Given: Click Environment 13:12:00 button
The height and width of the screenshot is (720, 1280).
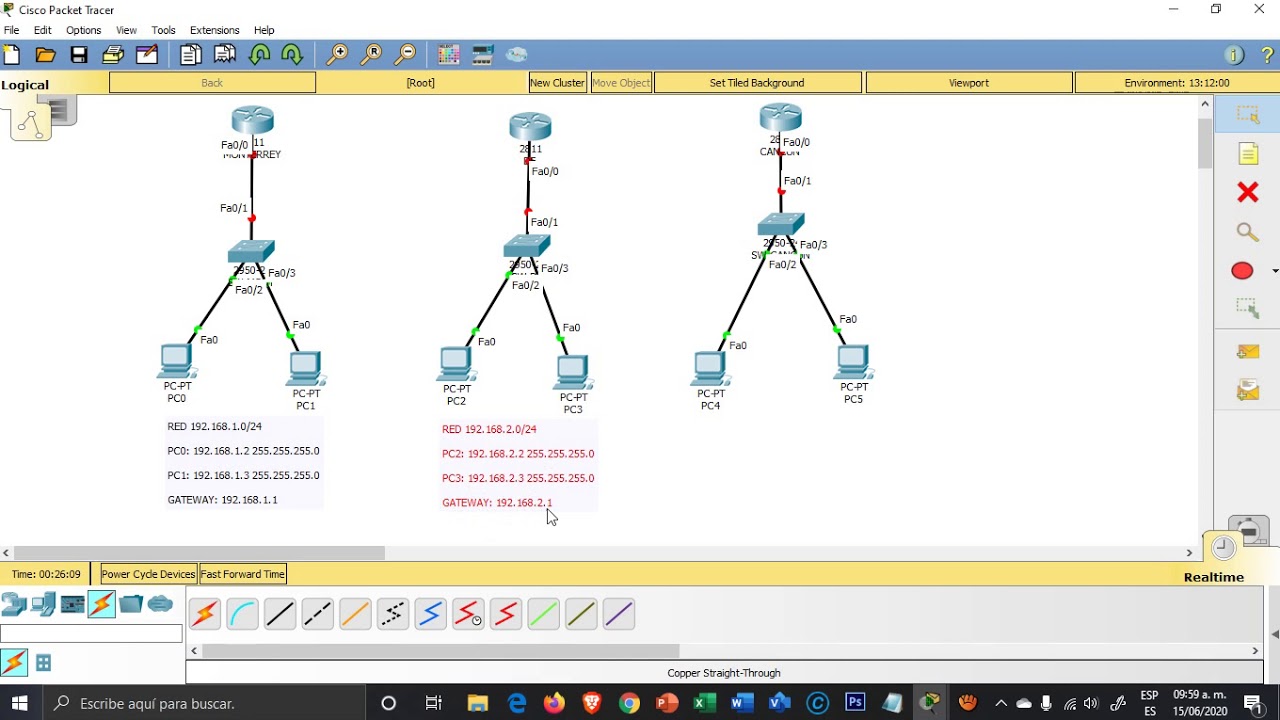Looking at the screenshot, I should (x=1177, y=83).
